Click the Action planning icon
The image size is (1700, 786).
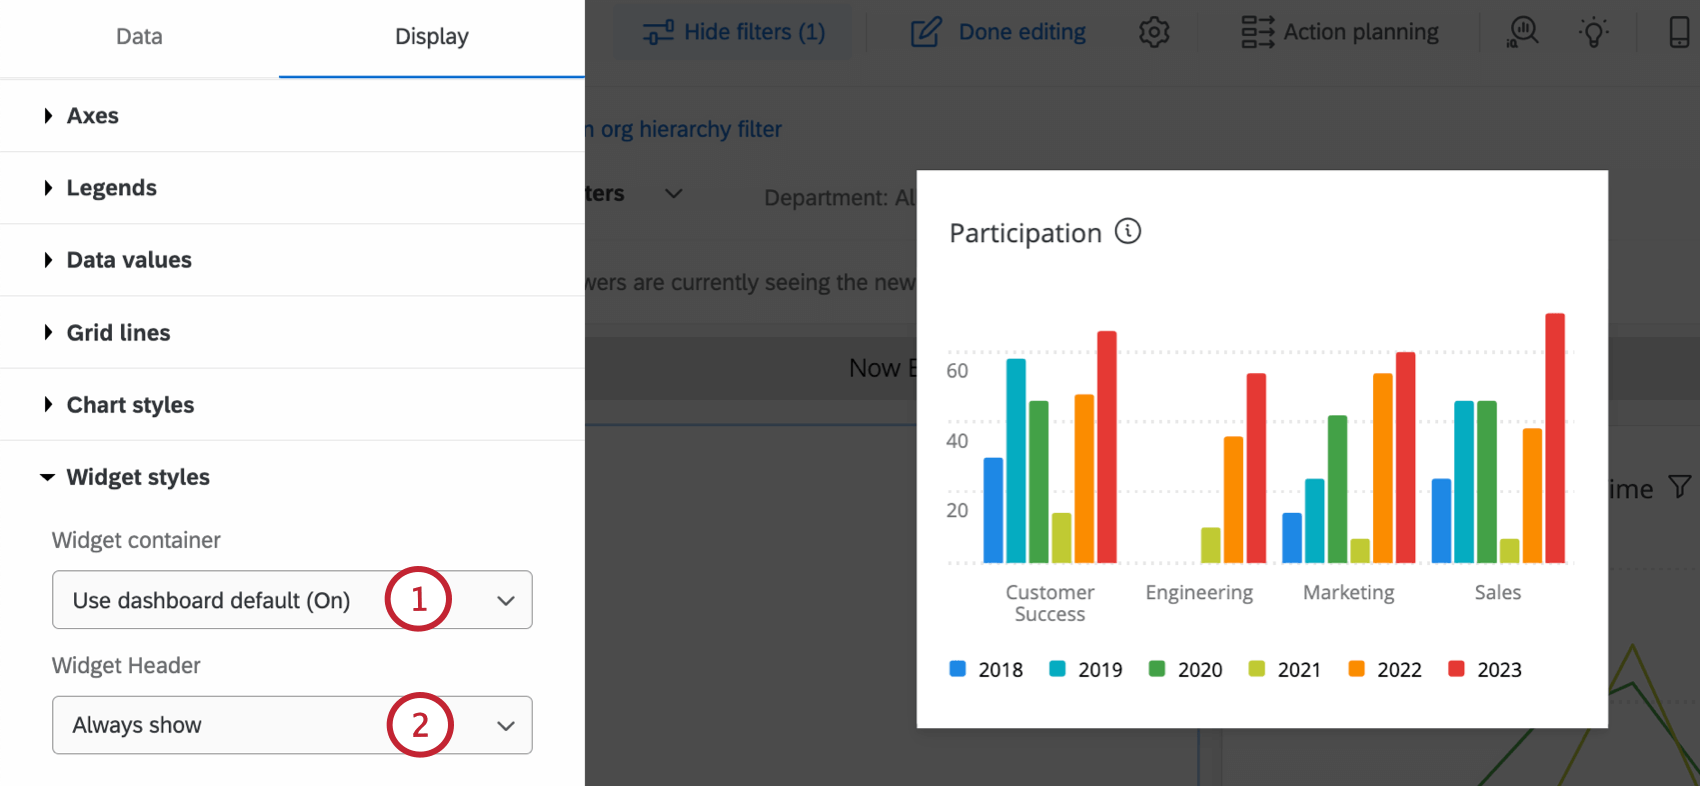[x=1257, y=32]
